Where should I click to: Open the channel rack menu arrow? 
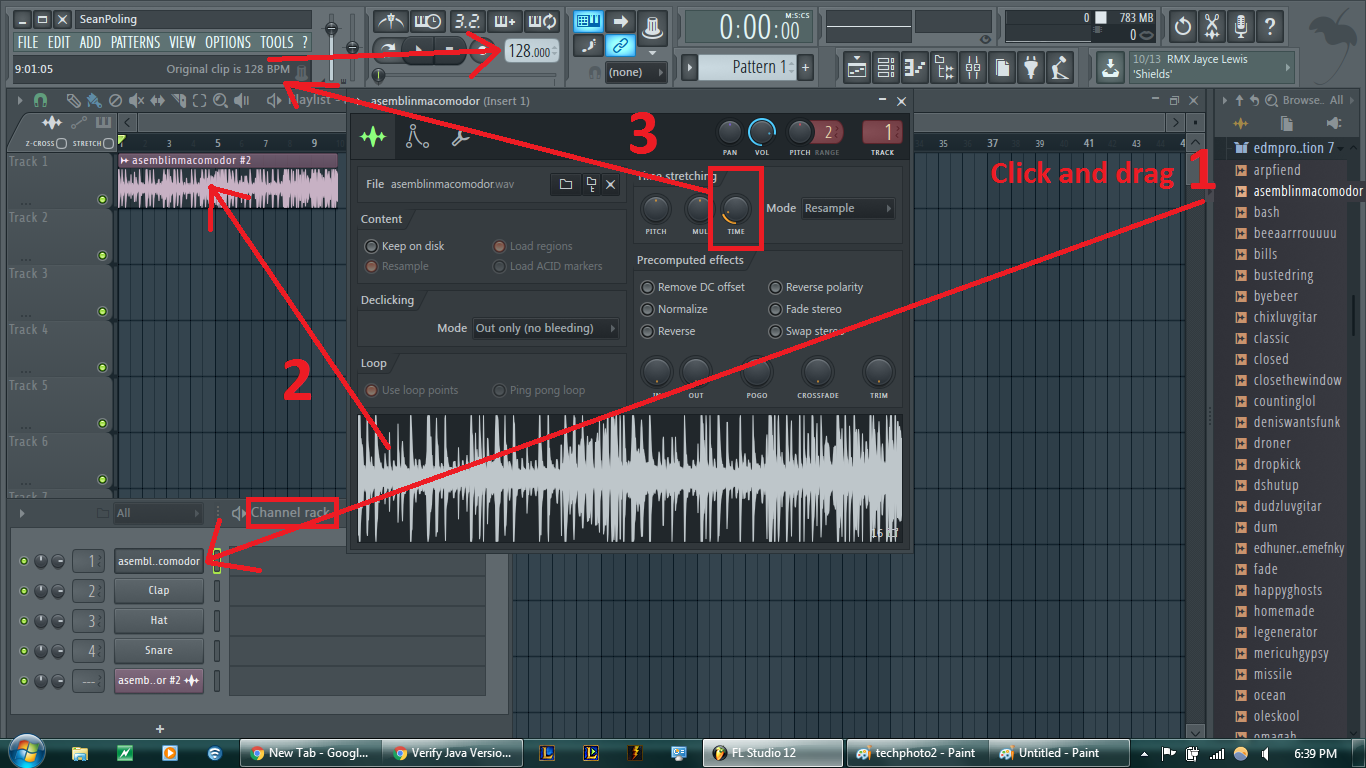coord(20,513)
